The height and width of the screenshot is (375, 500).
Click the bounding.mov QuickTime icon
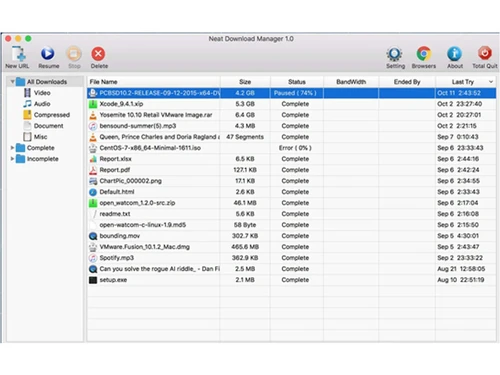click(x=93, y=236)
